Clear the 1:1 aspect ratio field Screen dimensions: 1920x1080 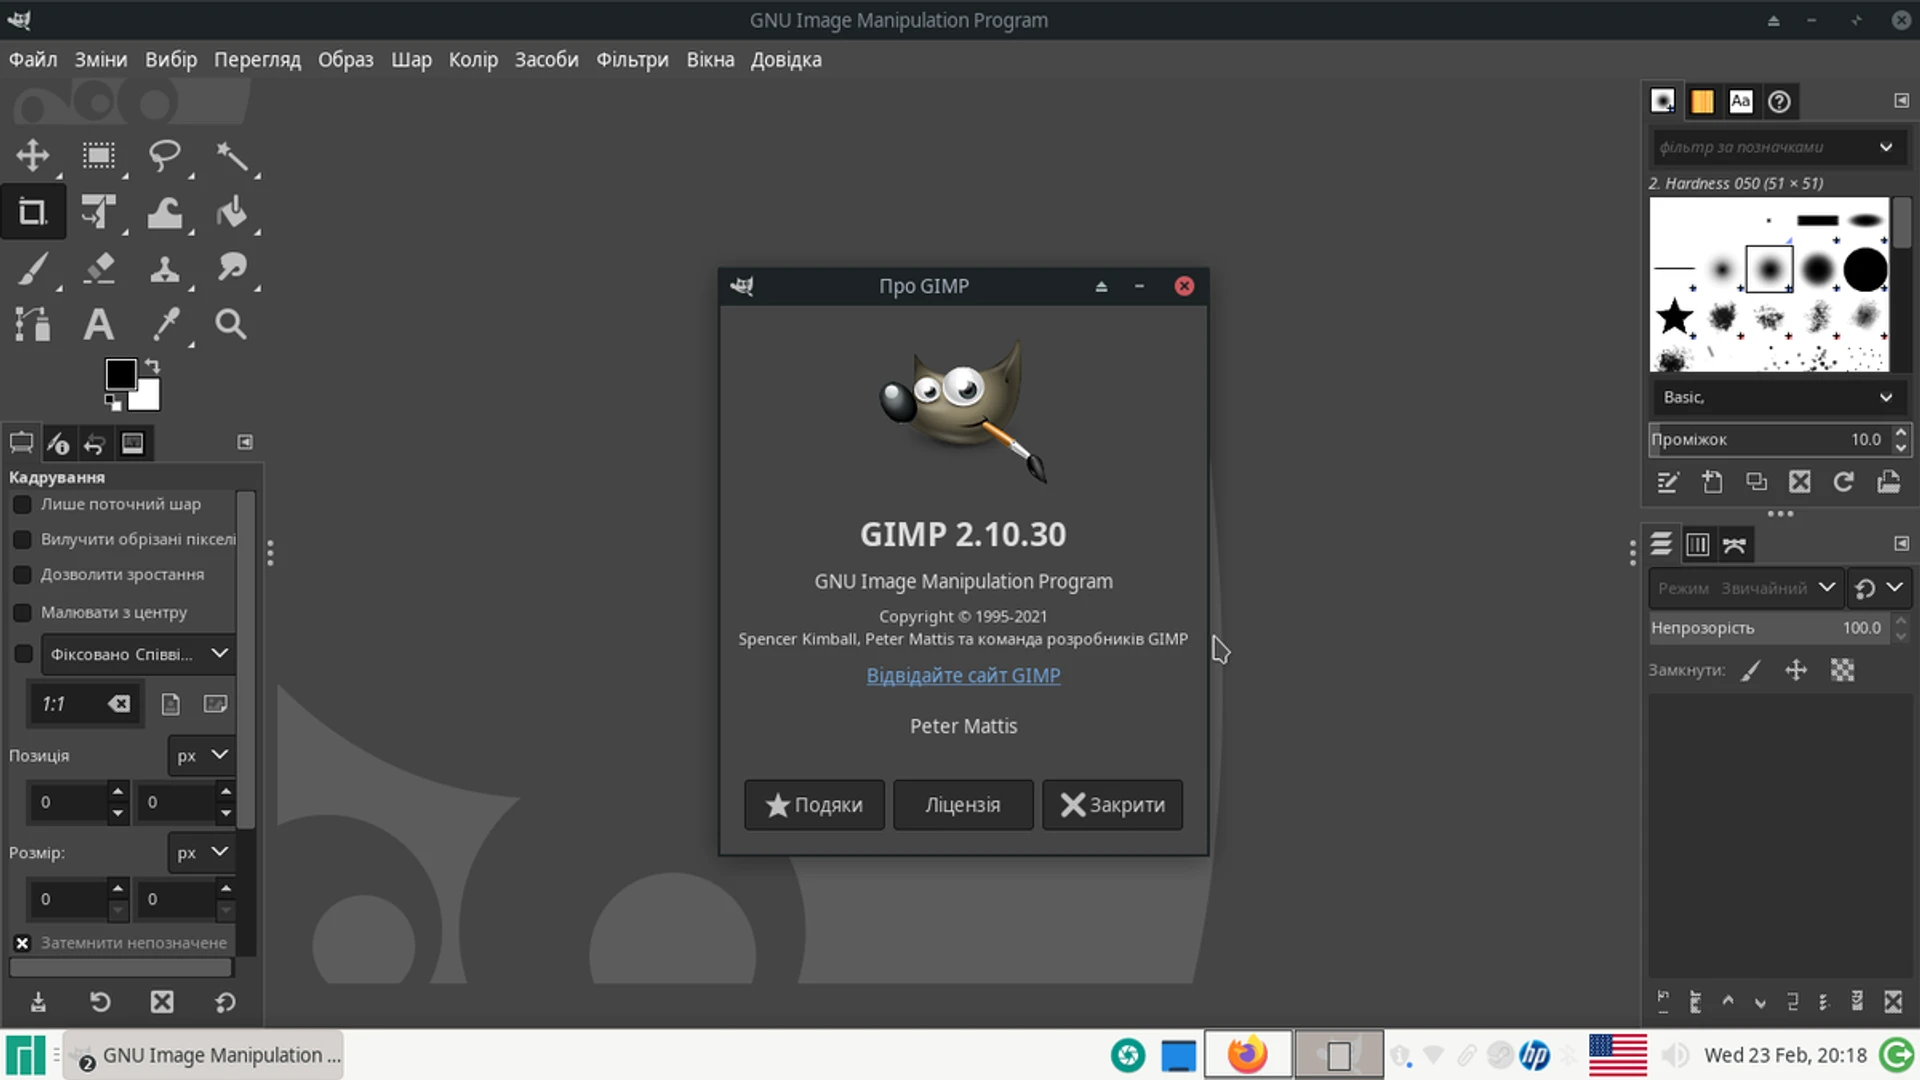[x=119, y=704]
